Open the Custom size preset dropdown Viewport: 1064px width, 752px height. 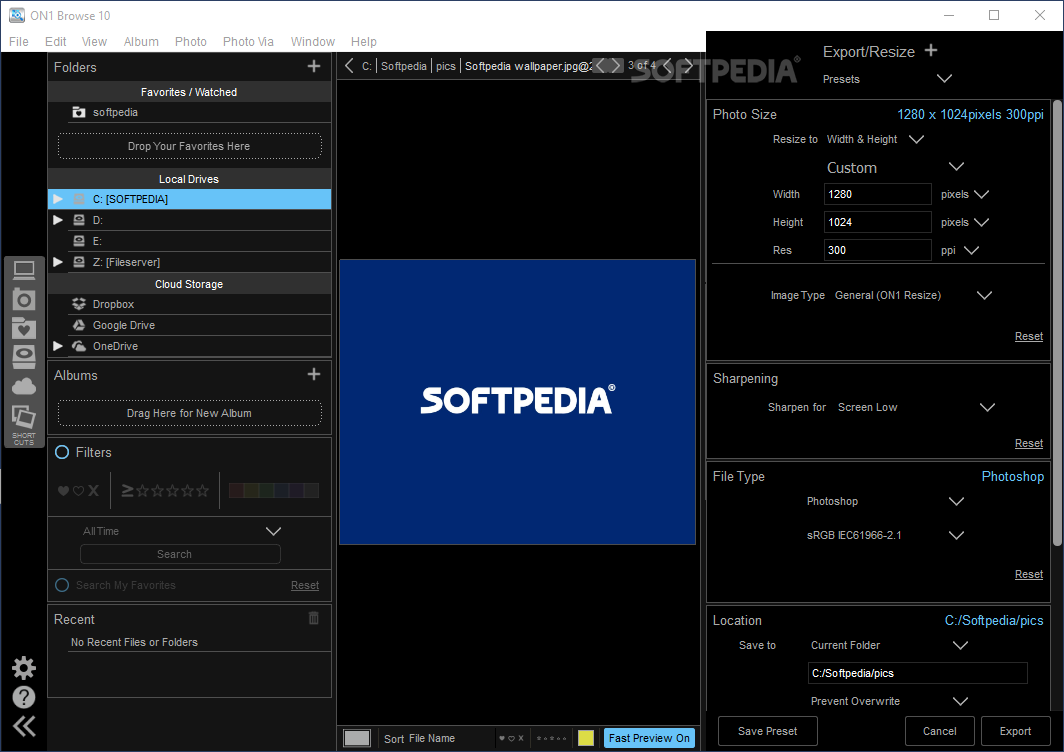coord(956,167)
